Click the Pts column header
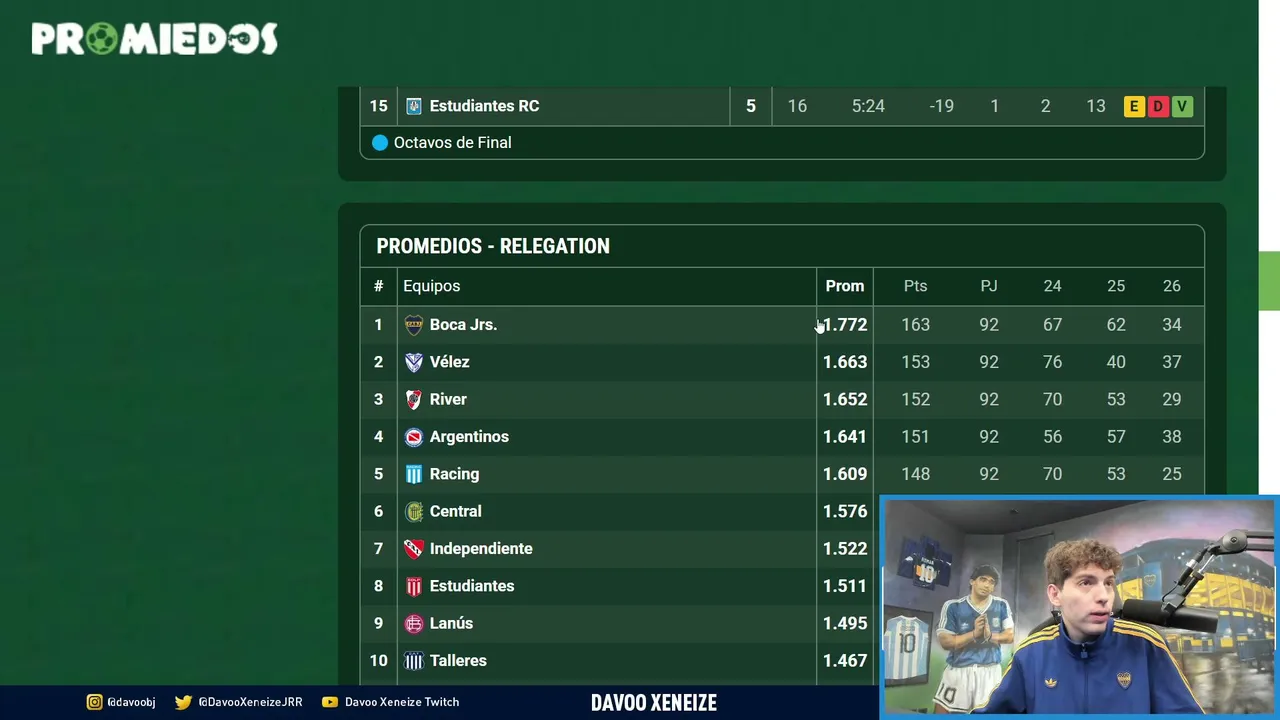This screenshot has width=1280, height=720. coord(915,286)
